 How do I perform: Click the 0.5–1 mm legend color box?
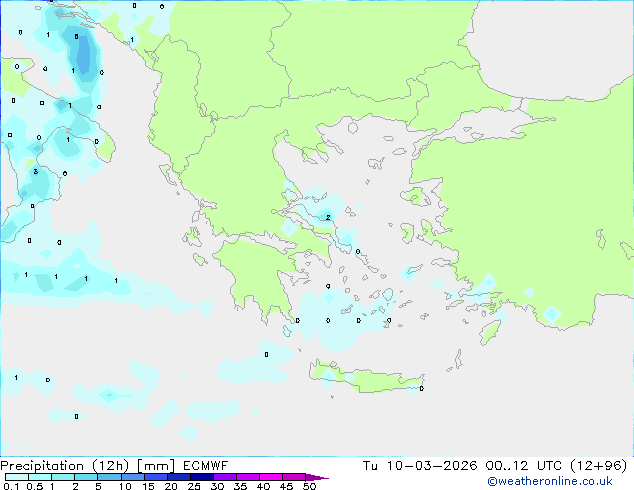coord(40,477)
